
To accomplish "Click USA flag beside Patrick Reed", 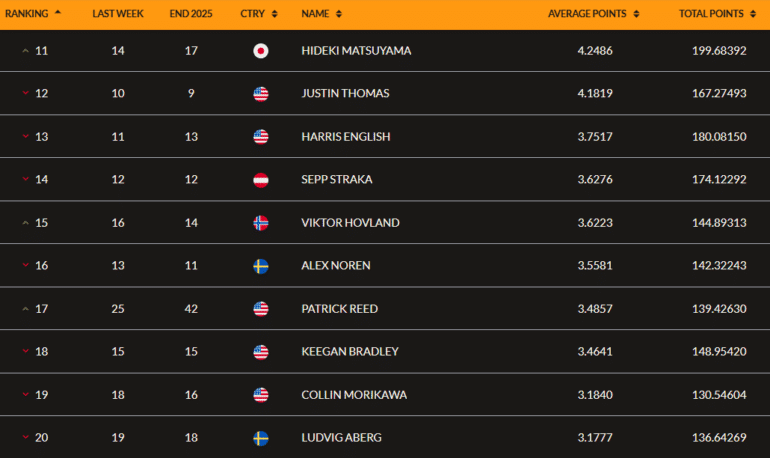I will coord(261,309).
